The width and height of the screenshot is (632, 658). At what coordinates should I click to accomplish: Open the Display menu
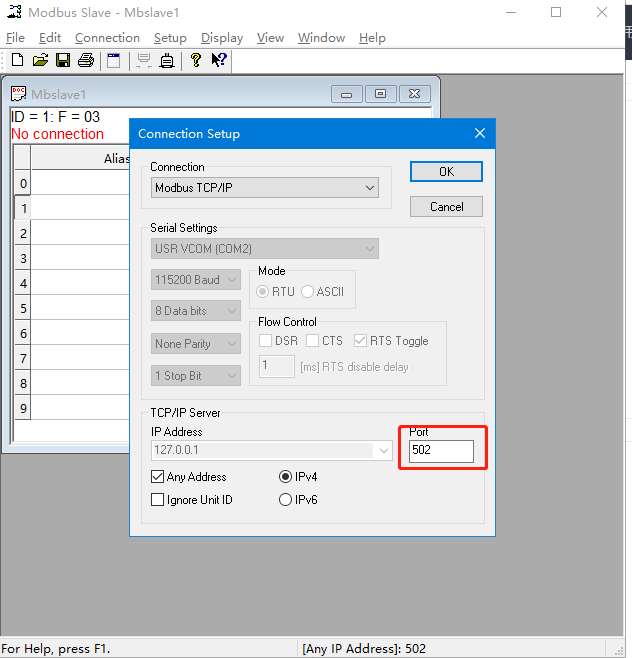point(221,38)
